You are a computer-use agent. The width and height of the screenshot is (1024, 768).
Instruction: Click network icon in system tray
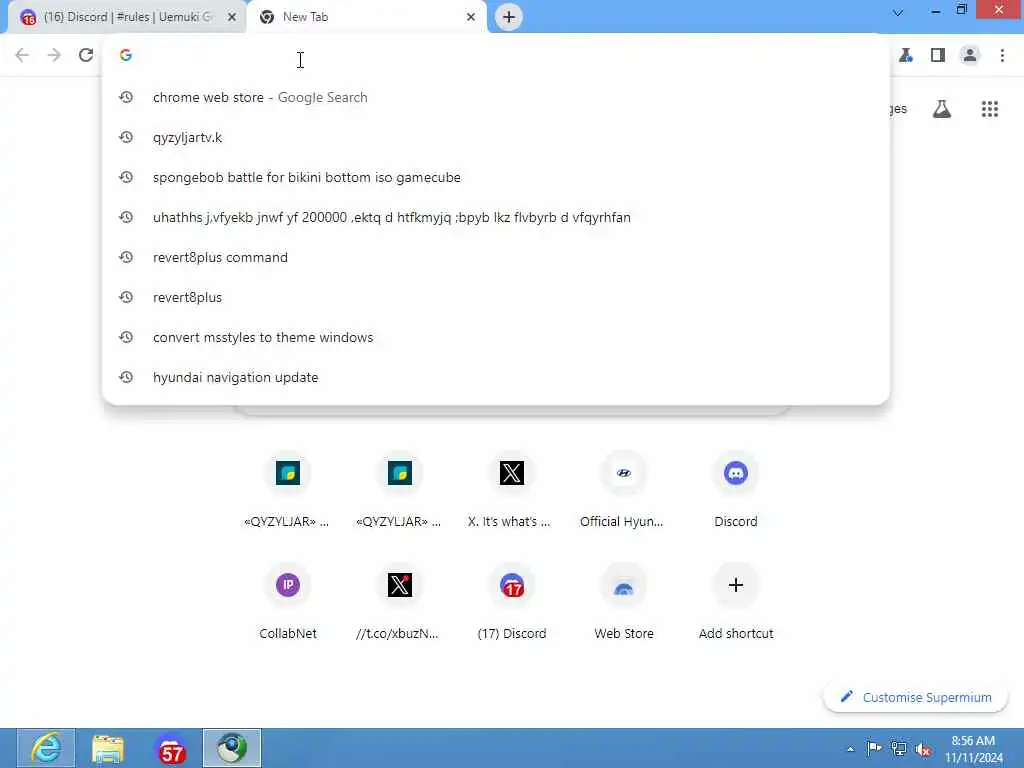click(899, 749)
